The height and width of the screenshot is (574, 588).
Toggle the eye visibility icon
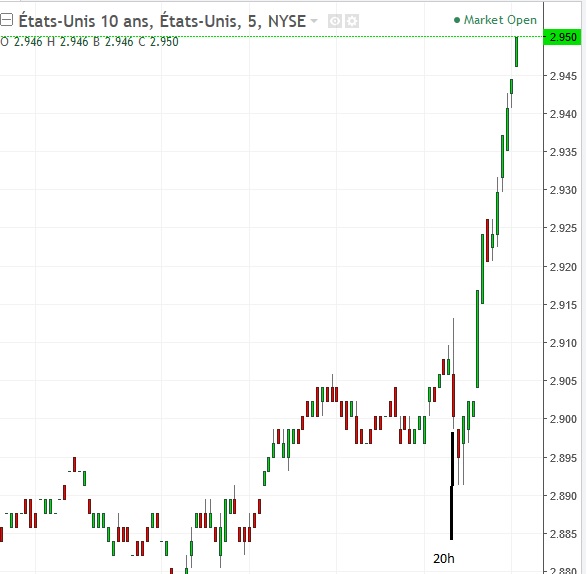pos(334,21)
